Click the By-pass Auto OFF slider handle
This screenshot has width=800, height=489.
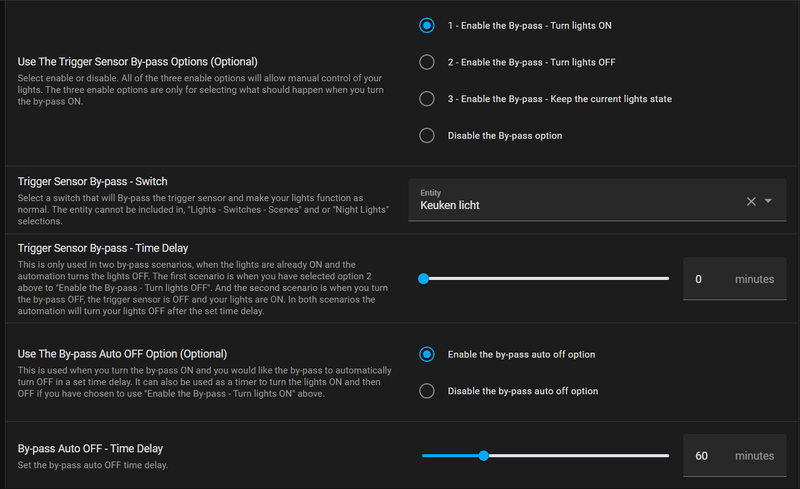point(484,456)
